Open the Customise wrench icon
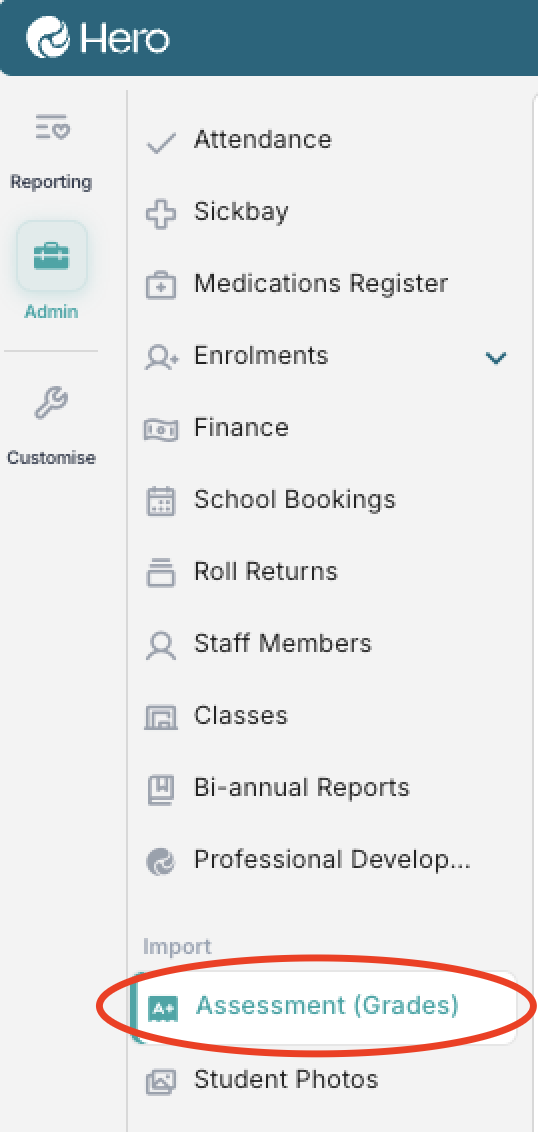This screenshot has height=1132, width=538. point(52,403)
